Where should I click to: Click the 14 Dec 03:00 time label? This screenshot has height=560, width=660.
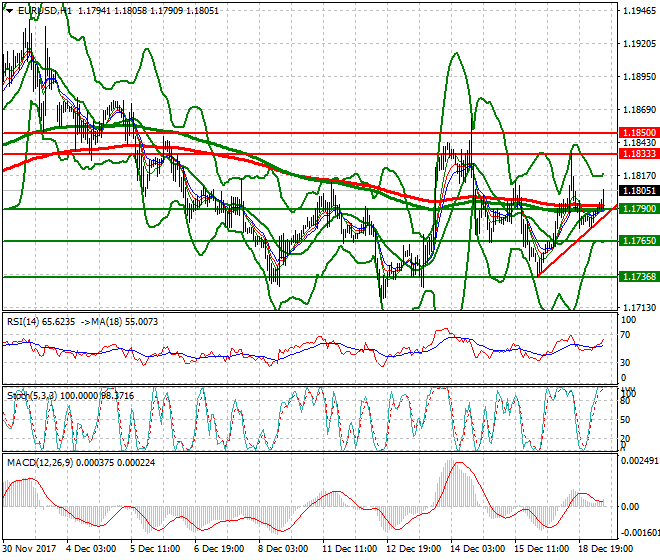(x=478, y=549)
